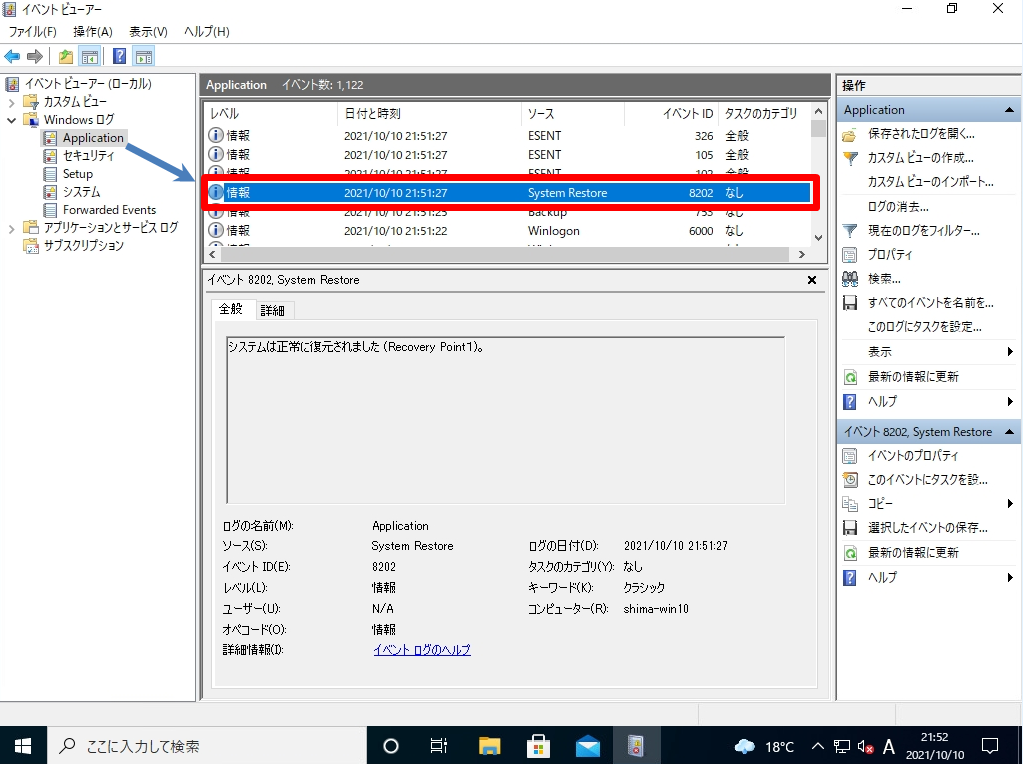The image size is (1023, 764).
Task: Close the event 8202 preview pane
Action: tap(812, 280)
